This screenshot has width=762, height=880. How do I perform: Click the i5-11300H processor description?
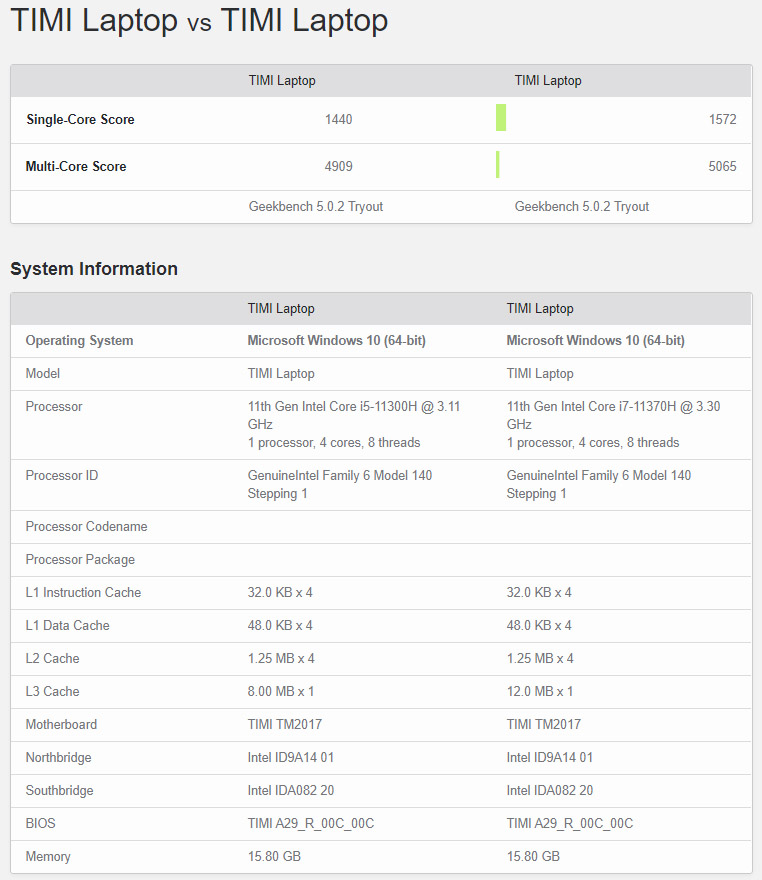click(354, 424)
